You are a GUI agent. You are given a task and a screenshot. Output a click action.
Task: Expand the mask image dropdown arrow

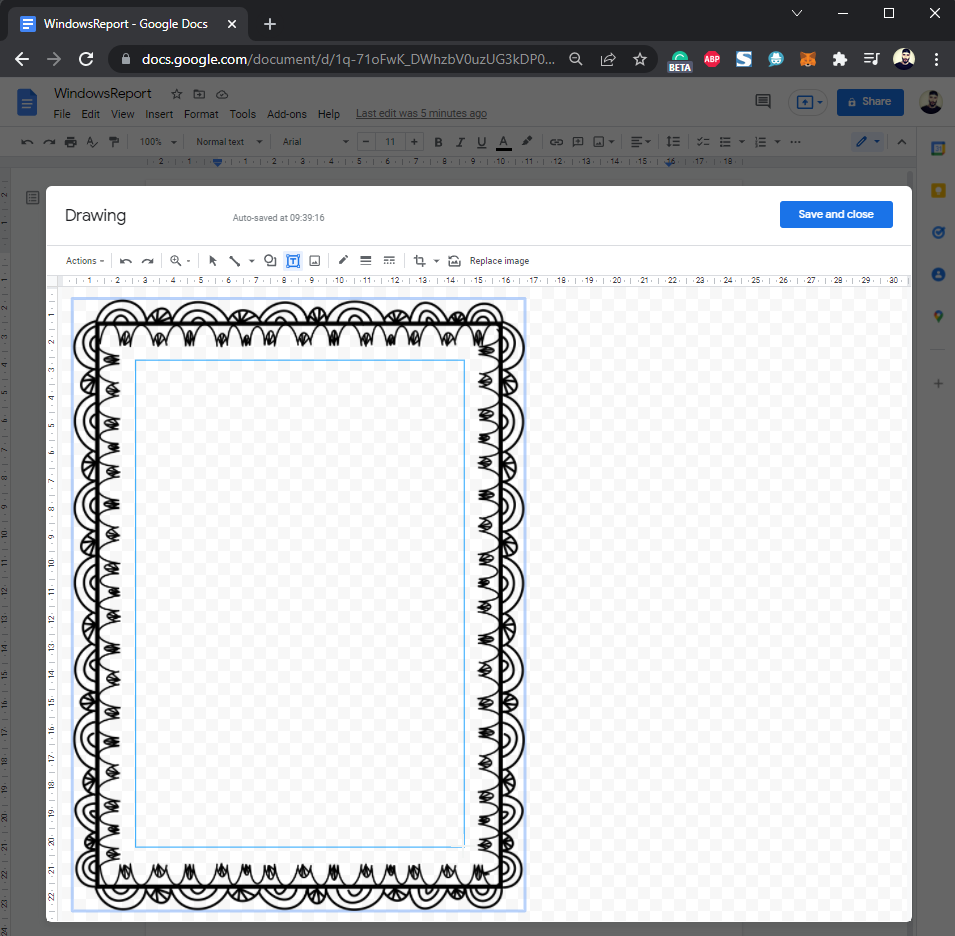(x=436, y=261)
